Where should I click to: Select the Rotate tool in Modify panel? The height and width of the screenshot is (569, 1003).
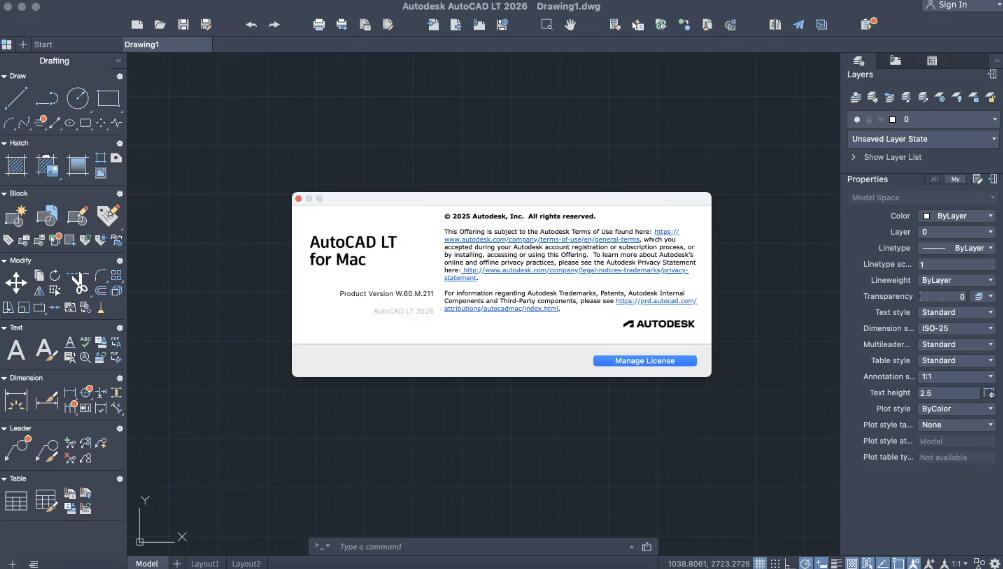(55, 276)
